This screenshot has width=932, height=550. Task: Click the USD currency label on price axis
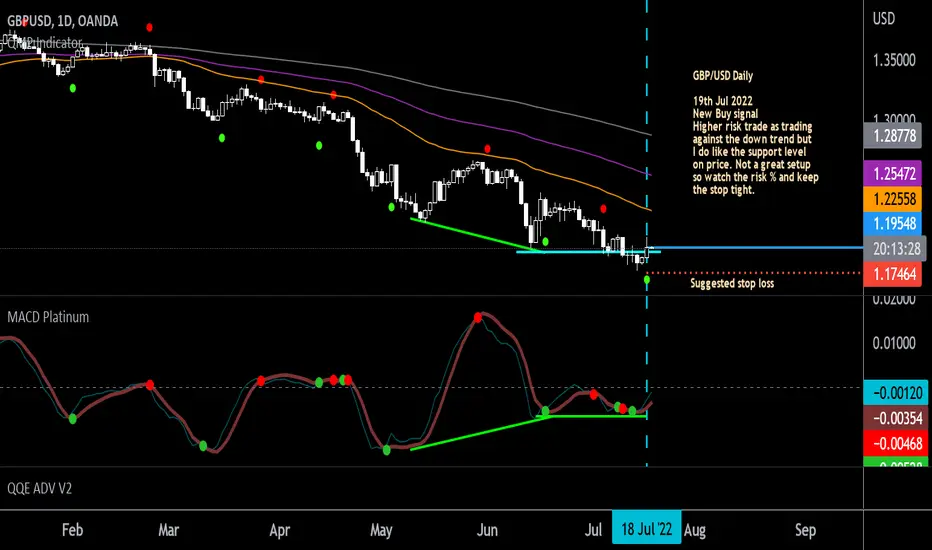point(883,19)
